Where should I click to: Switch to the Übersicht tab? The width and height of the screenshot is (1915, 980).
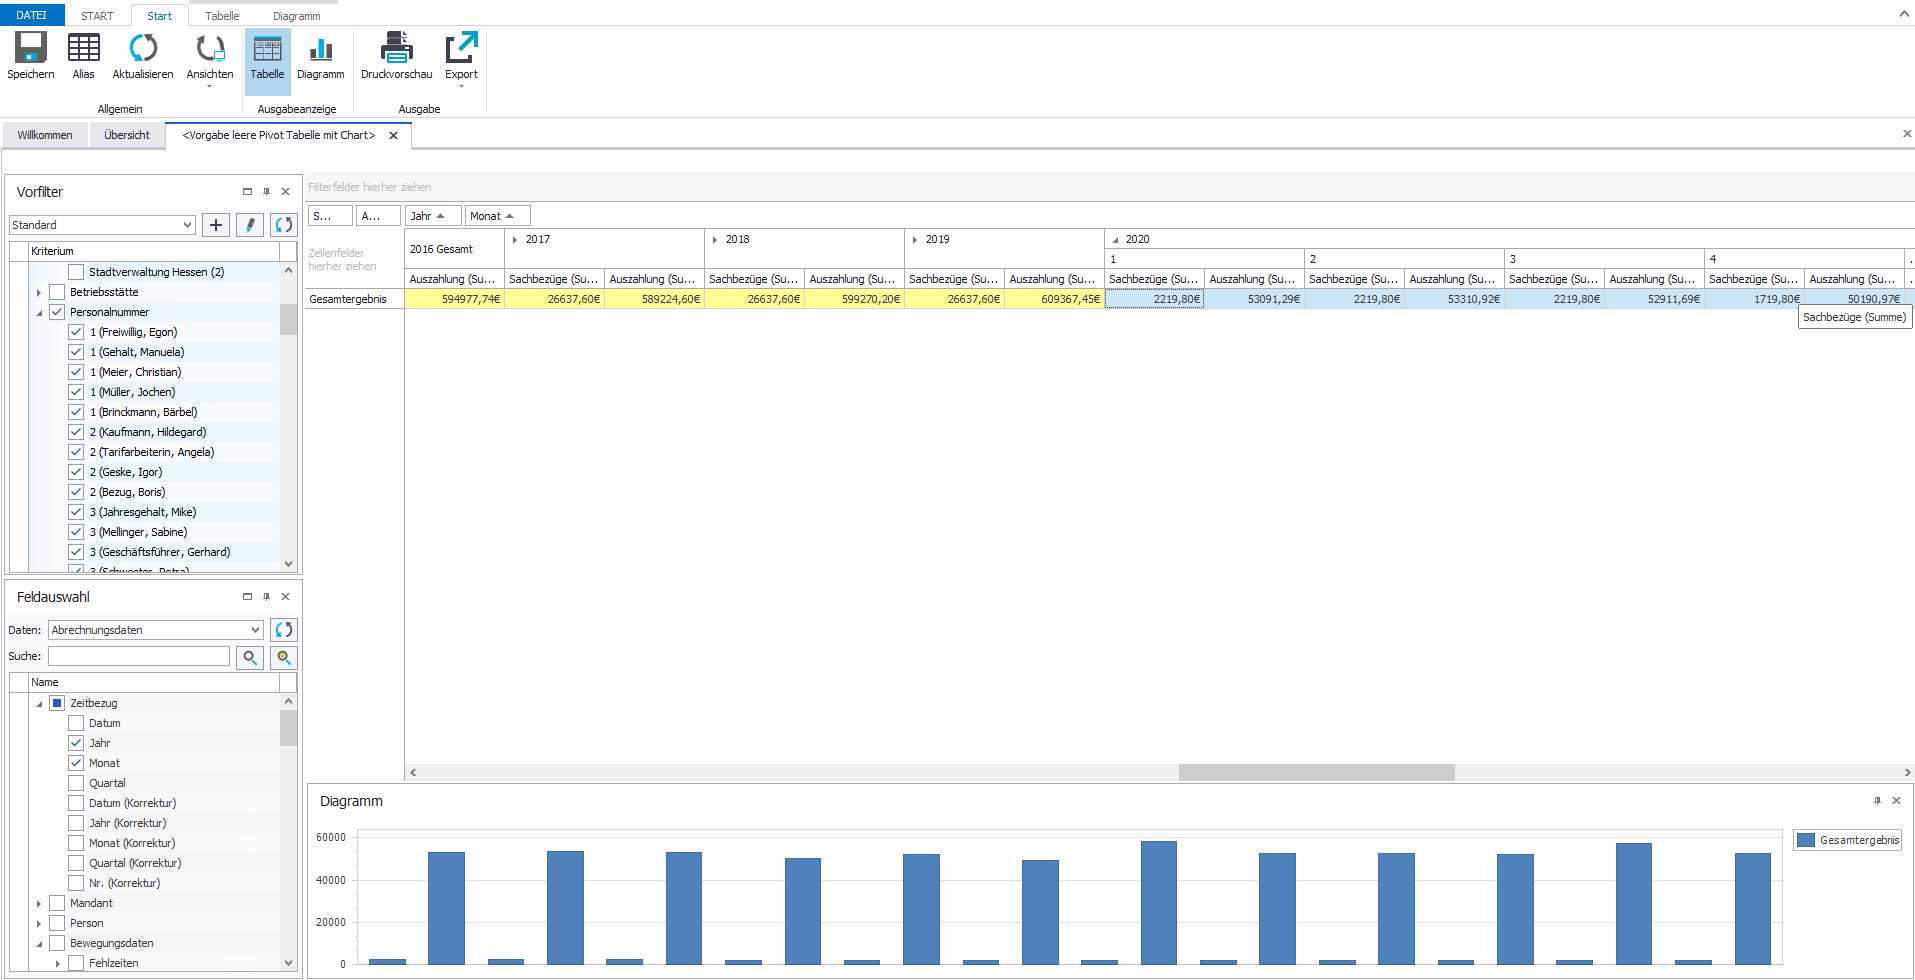tap(127, 135)
